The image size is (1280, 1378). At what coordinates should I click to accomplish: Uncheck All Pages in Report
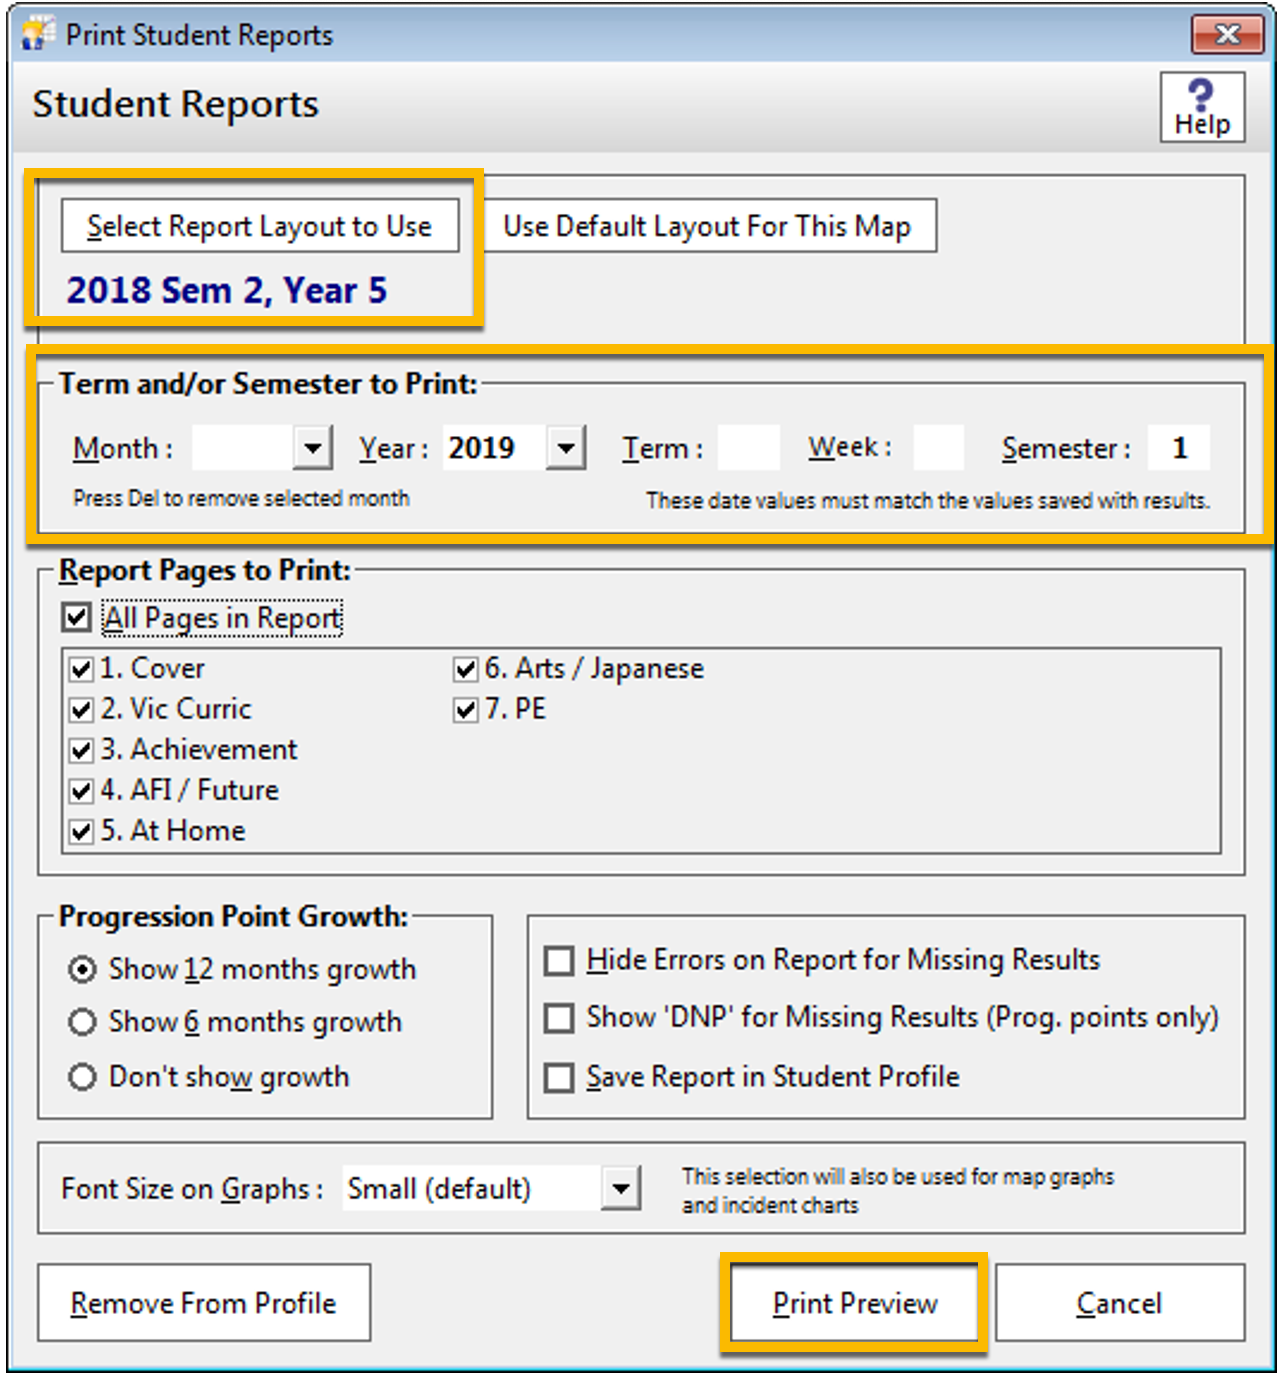75,617
